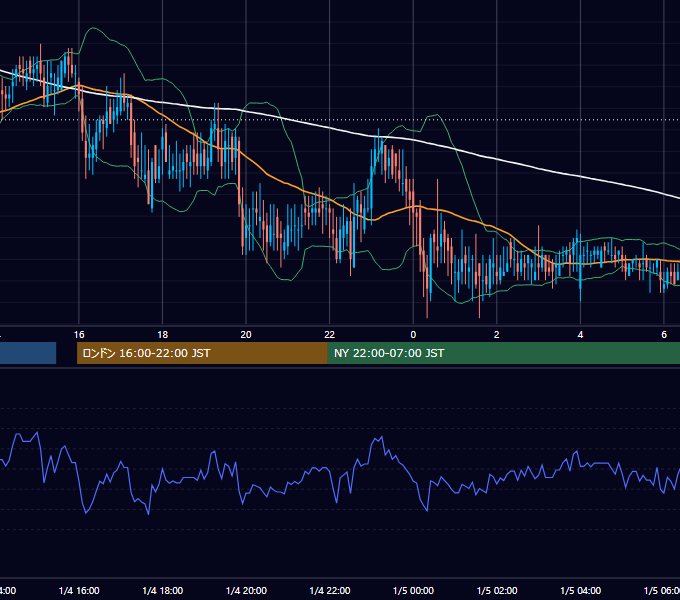Click the 1/5 00:00 date label
This screenshot has width=680, height=600.
[413, 590]
